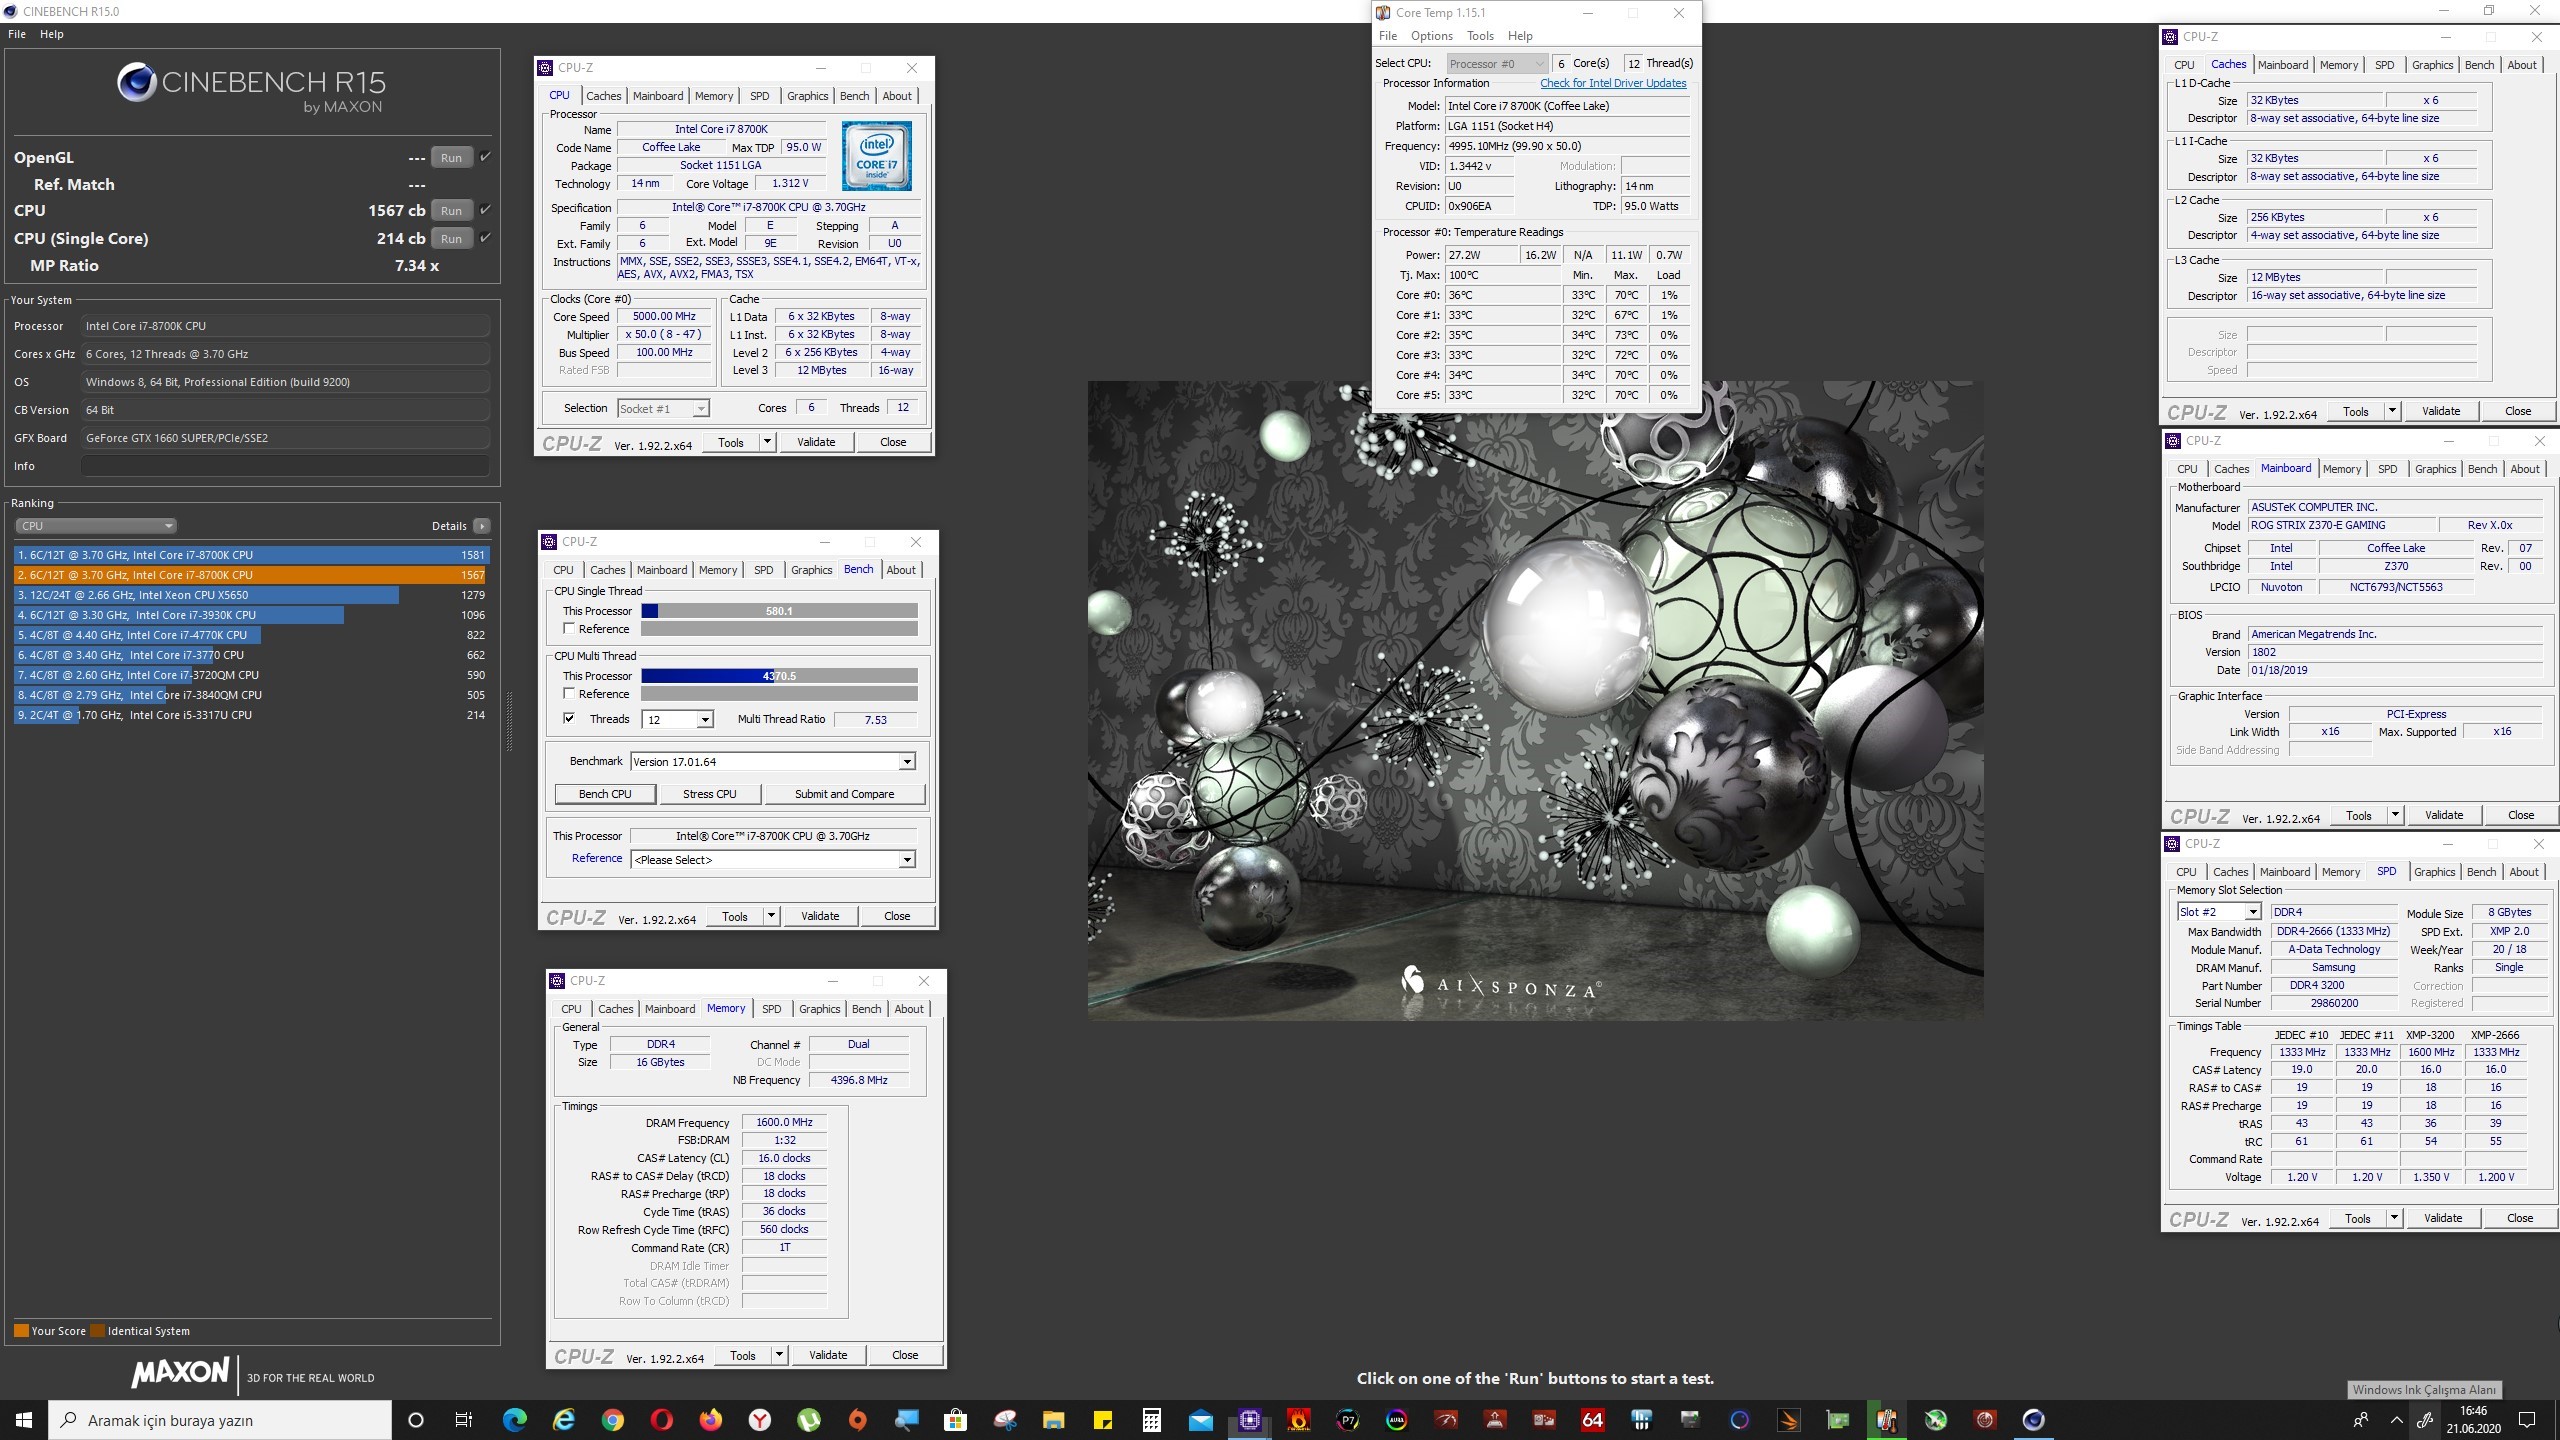Click Bench CPU in CPU-Z
This screenshot has width=2560, height=1440.
click(605, 794)
